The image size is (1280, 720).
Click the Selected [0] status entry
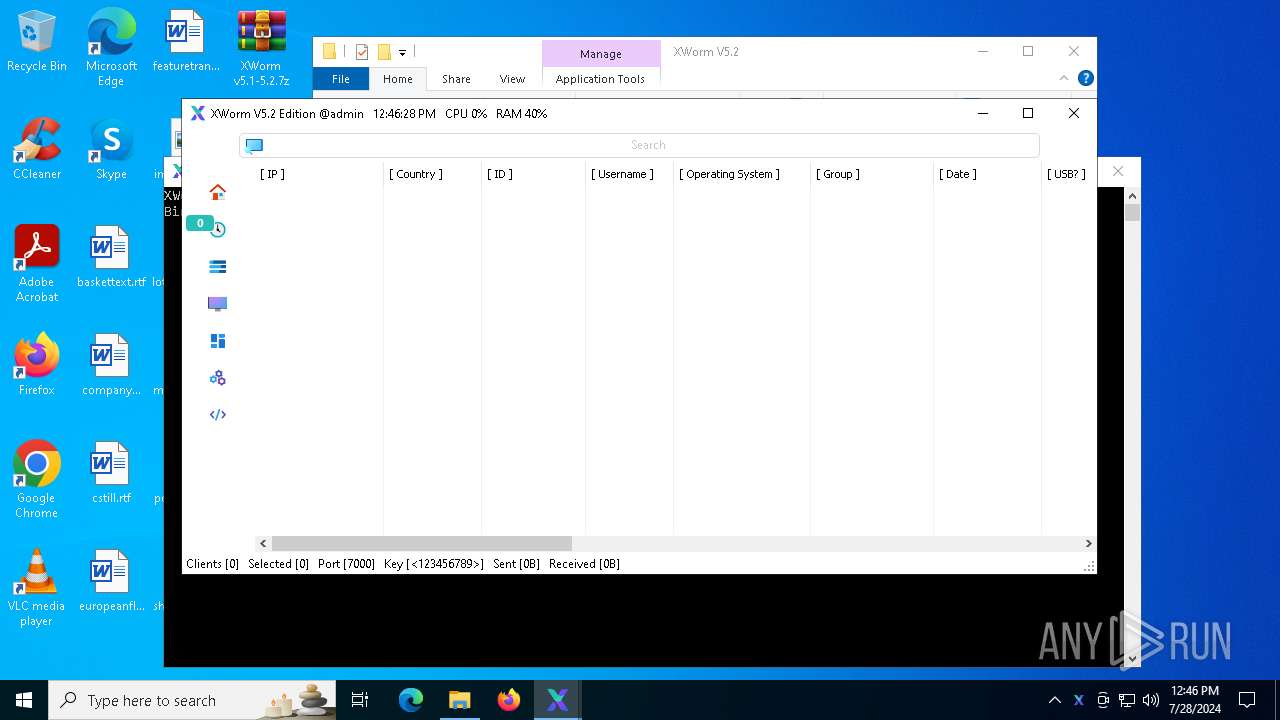click(278, 564)
